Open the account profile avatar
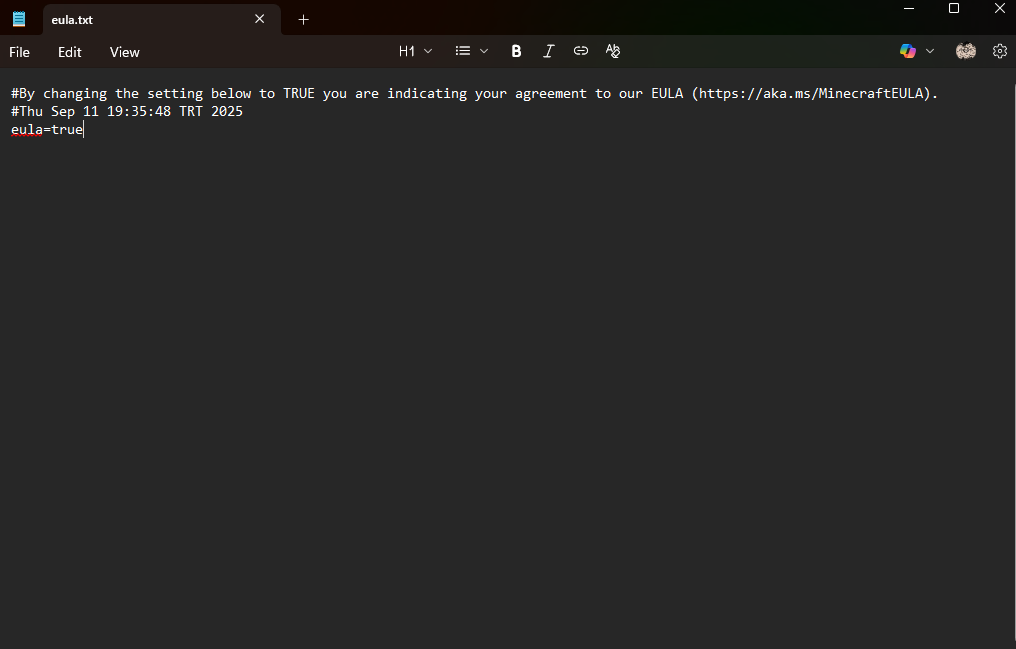 pos(965,51)
